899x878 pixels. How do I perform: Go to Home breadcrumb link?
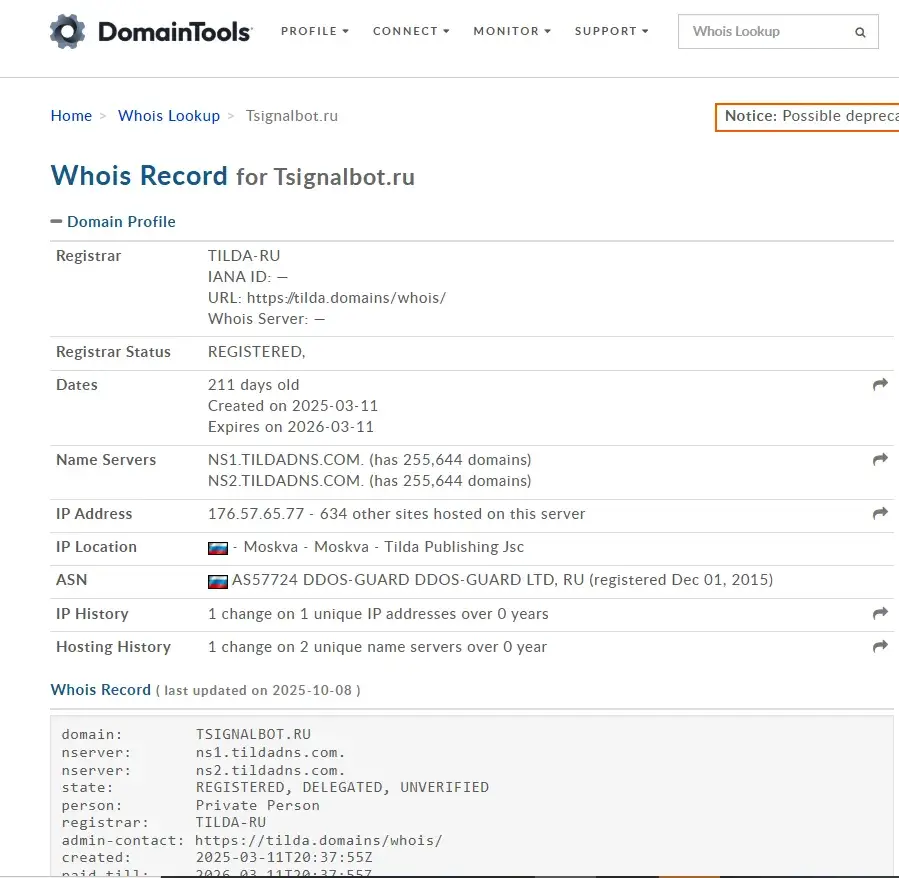(x=71, y=116)
